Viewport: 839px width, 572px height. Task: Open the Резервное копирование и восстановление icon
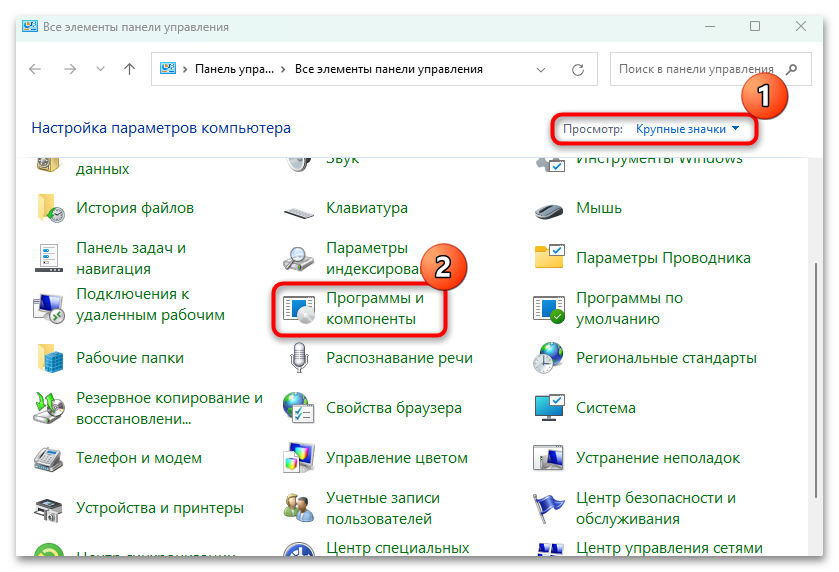(x=49, y=408)
